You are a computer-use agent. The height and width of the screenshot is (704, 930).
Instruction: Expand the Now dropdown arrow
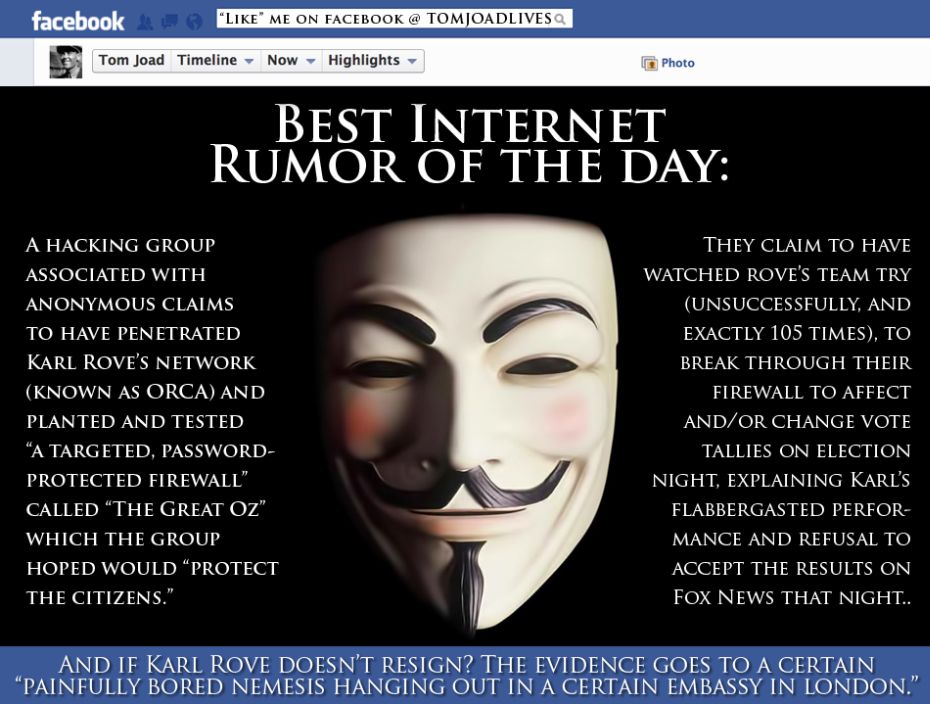310,61
